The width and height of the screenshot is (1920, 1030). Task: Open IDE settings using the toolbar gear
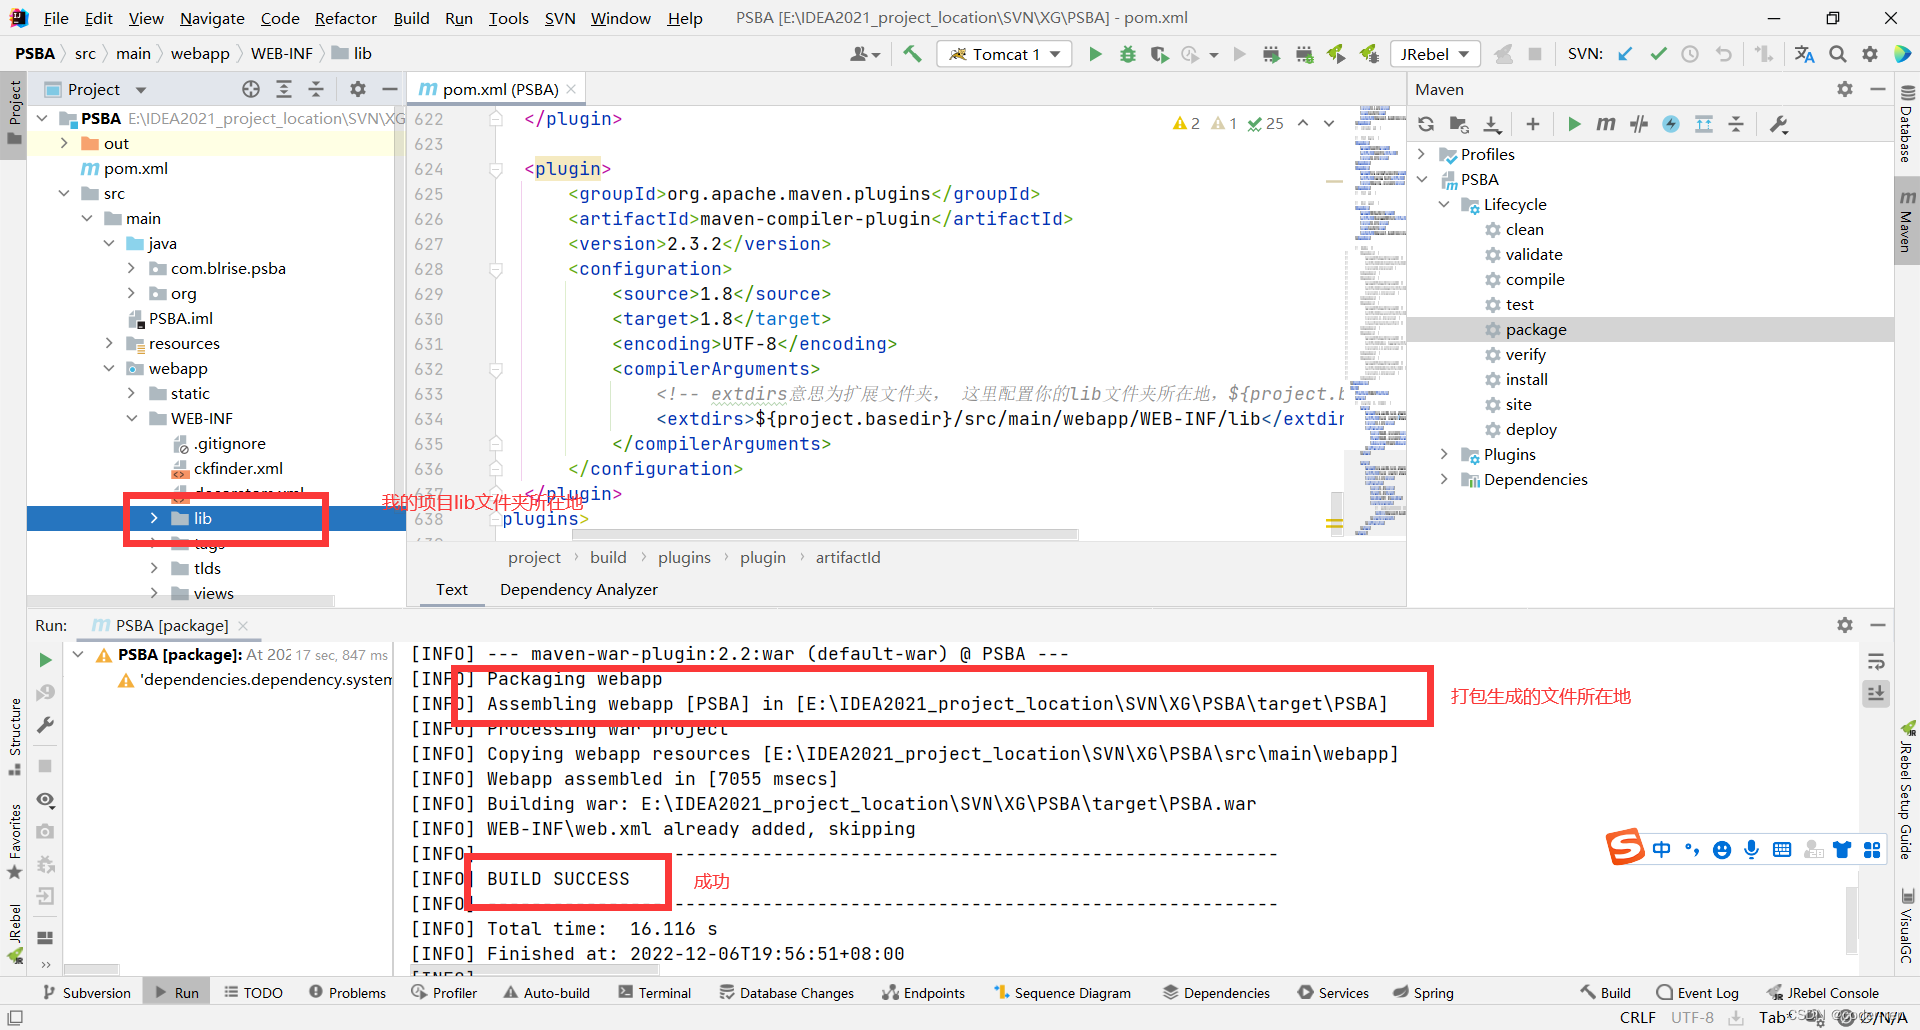(1870, 54)
